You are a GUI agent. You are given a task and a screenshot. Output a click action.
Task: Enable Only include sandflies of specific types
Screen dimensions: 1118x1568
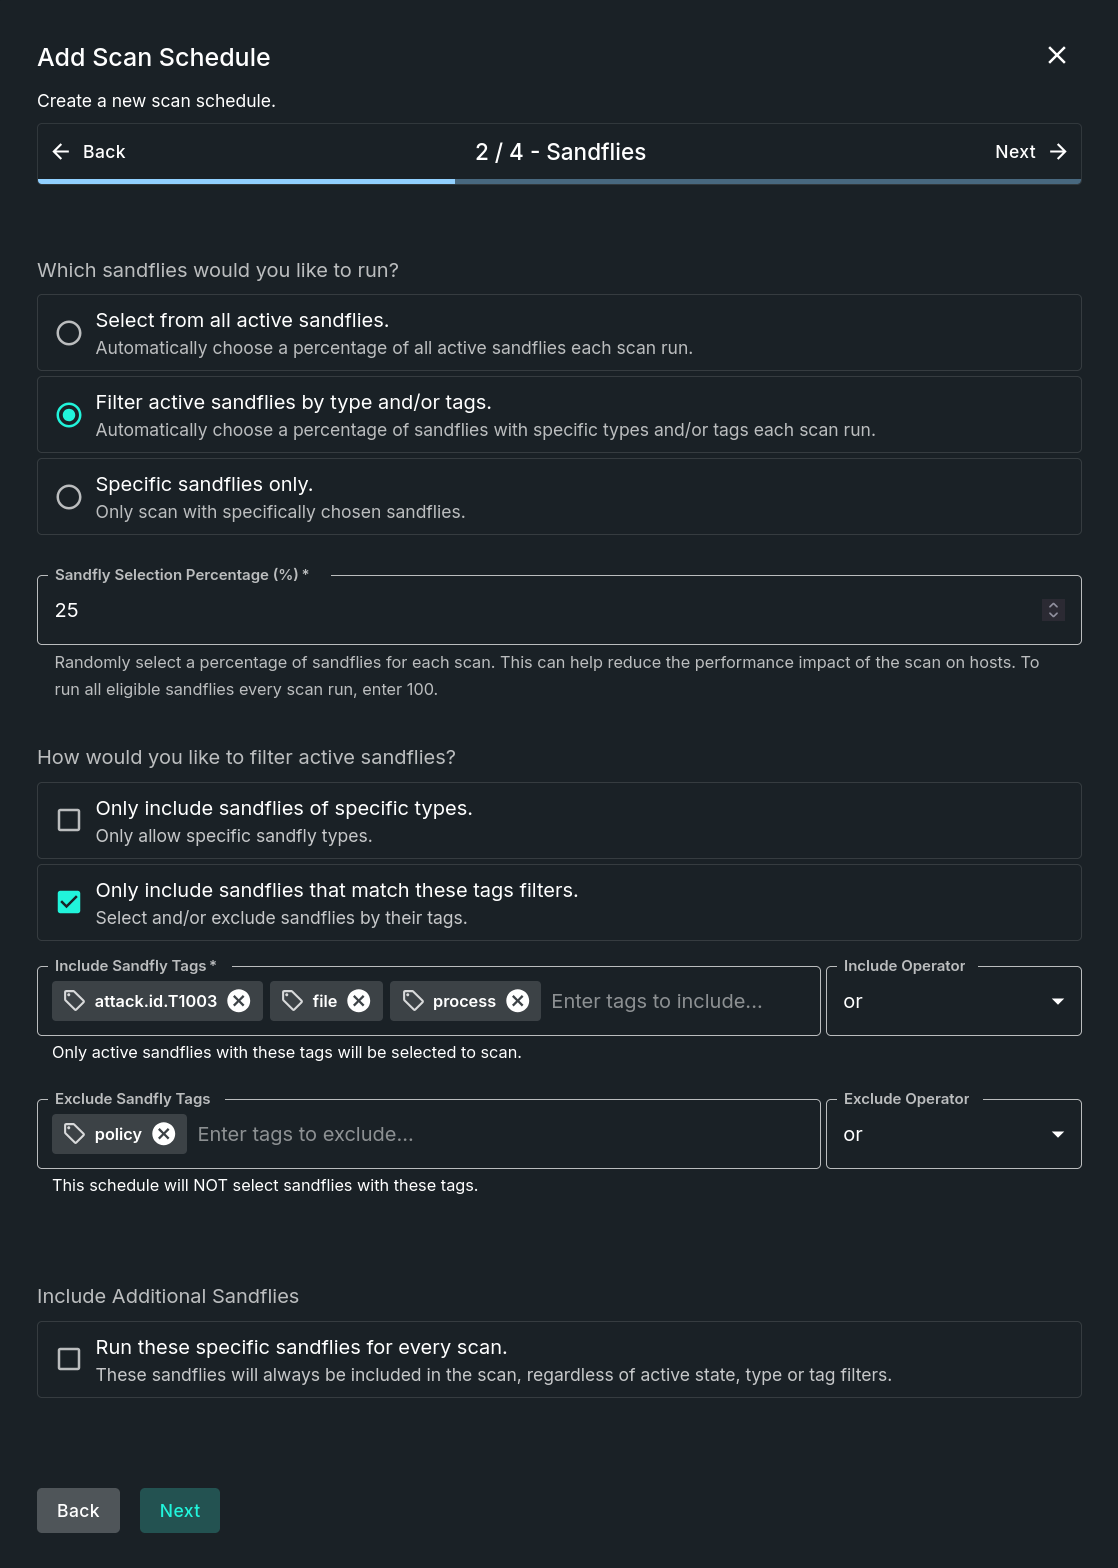tap(69, 820)
